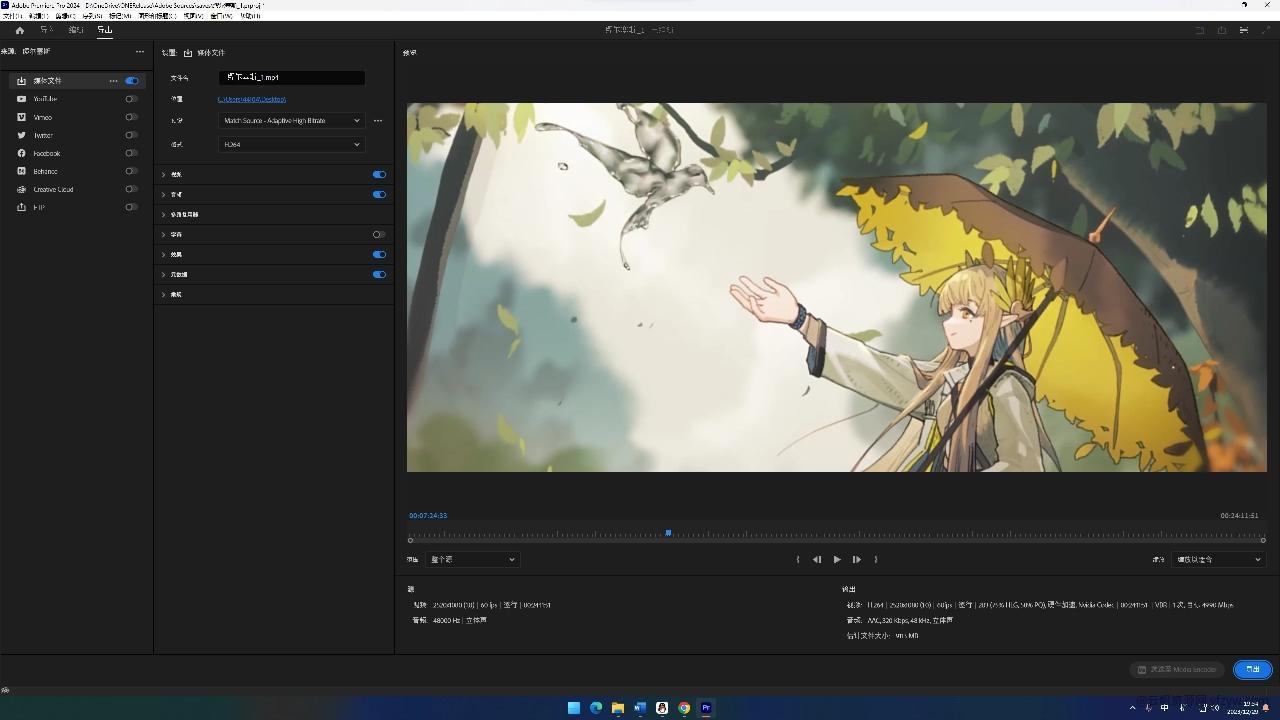Image resolution: width=1280 pixels, height=720 pixels.
Task: Open the 范围 range dropdown
Action: click(472, 560)
